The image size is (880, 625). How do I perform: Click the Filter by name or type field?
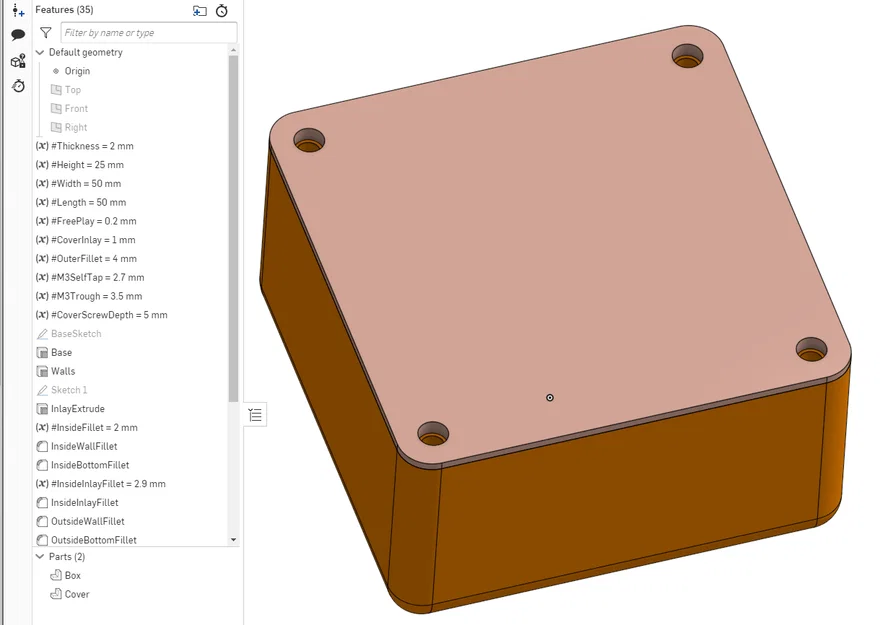click(x=149, y=33)
